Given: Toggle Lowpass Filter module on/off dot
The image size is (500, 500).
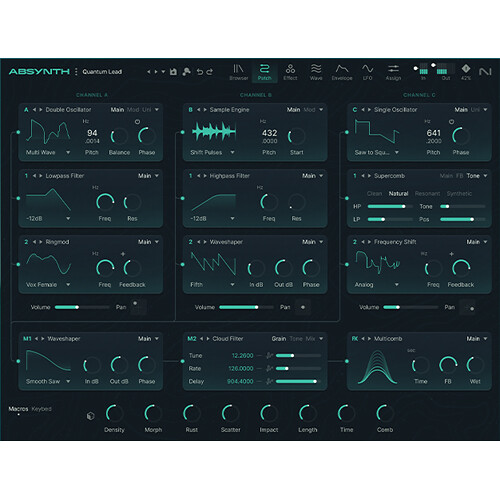Looking at the screenshot, I should point(18,198).
